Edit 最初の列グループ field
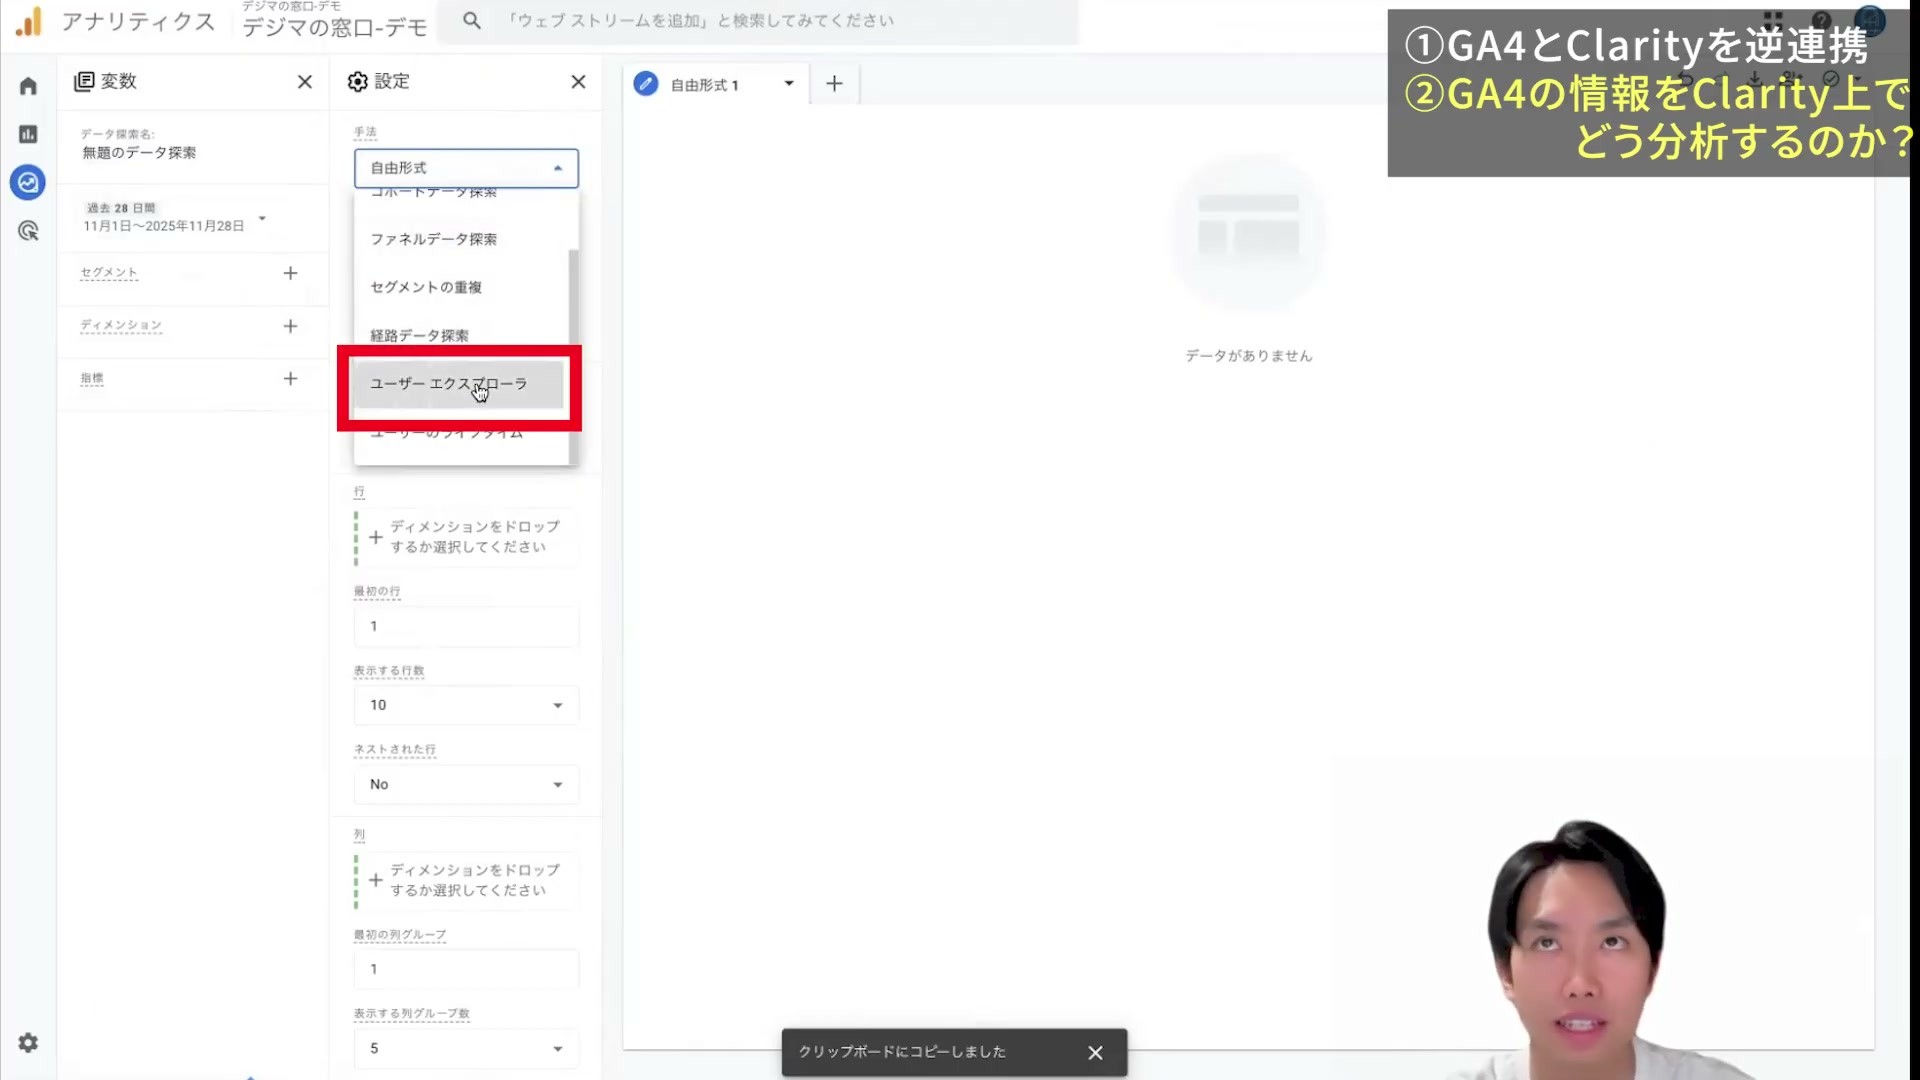This screenshot has height=1080, width=1920. (x=466, y=969)
